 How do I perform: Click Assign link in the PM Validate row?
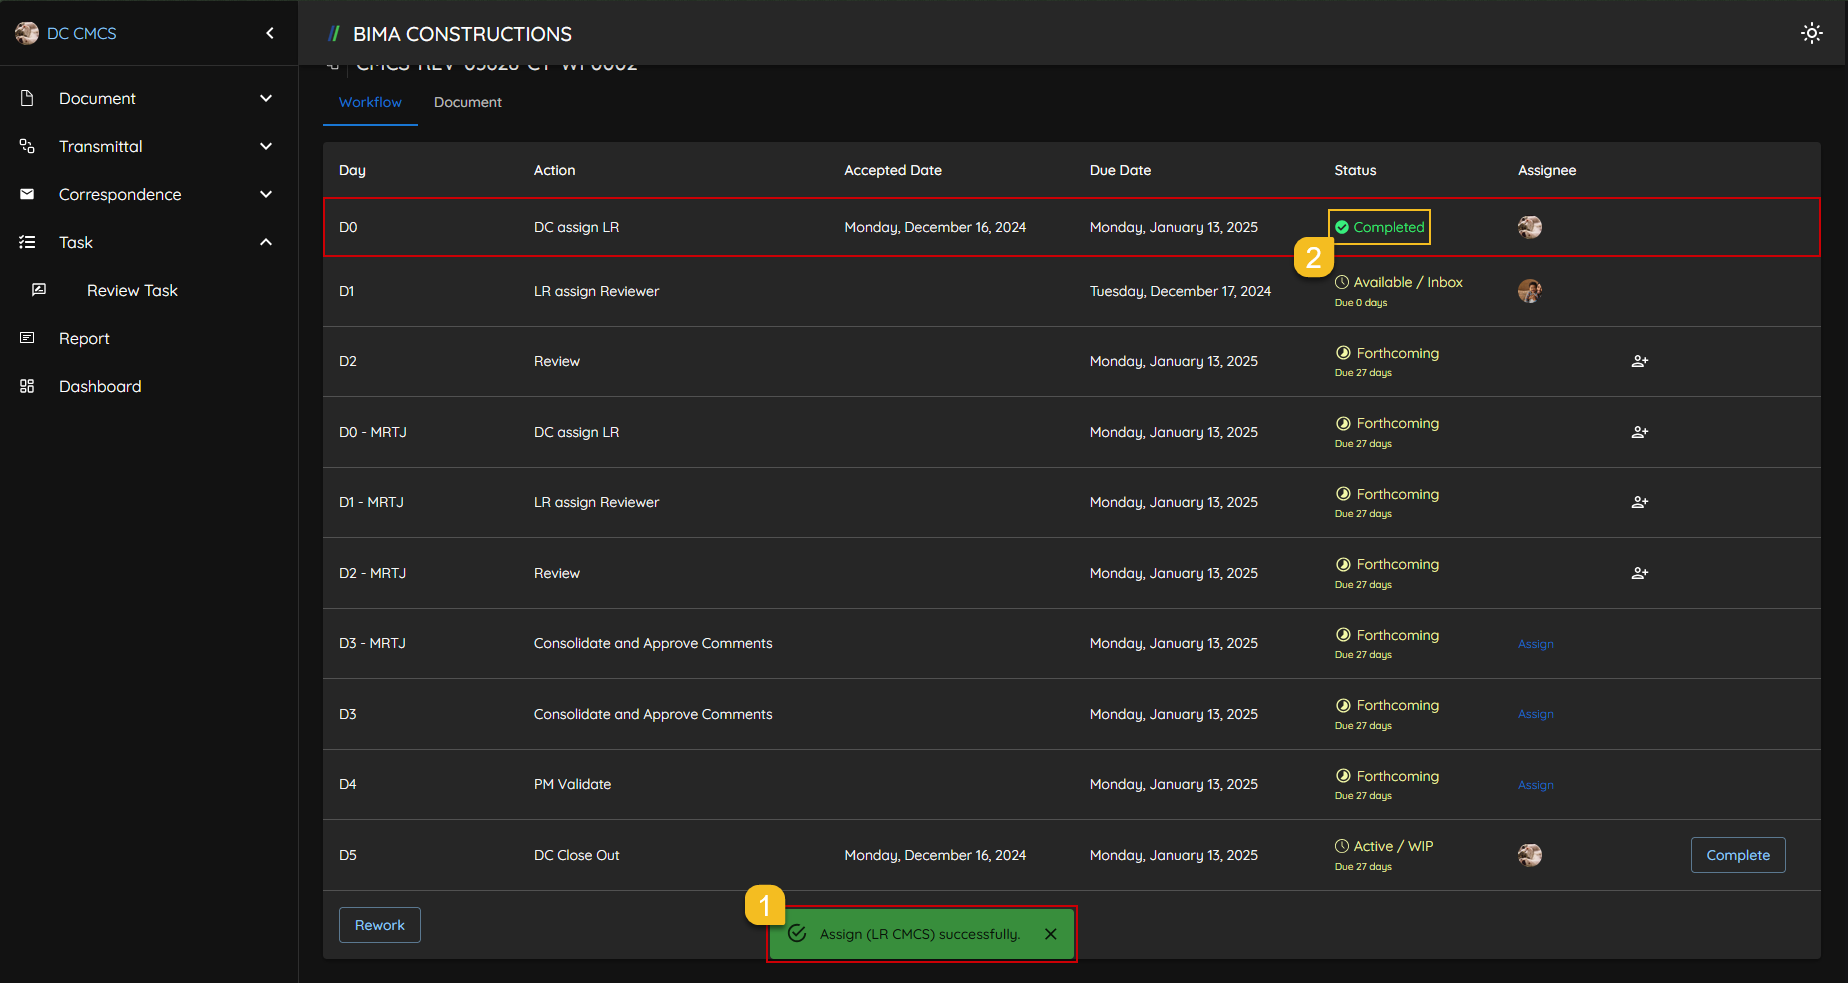click(1535, 785)
